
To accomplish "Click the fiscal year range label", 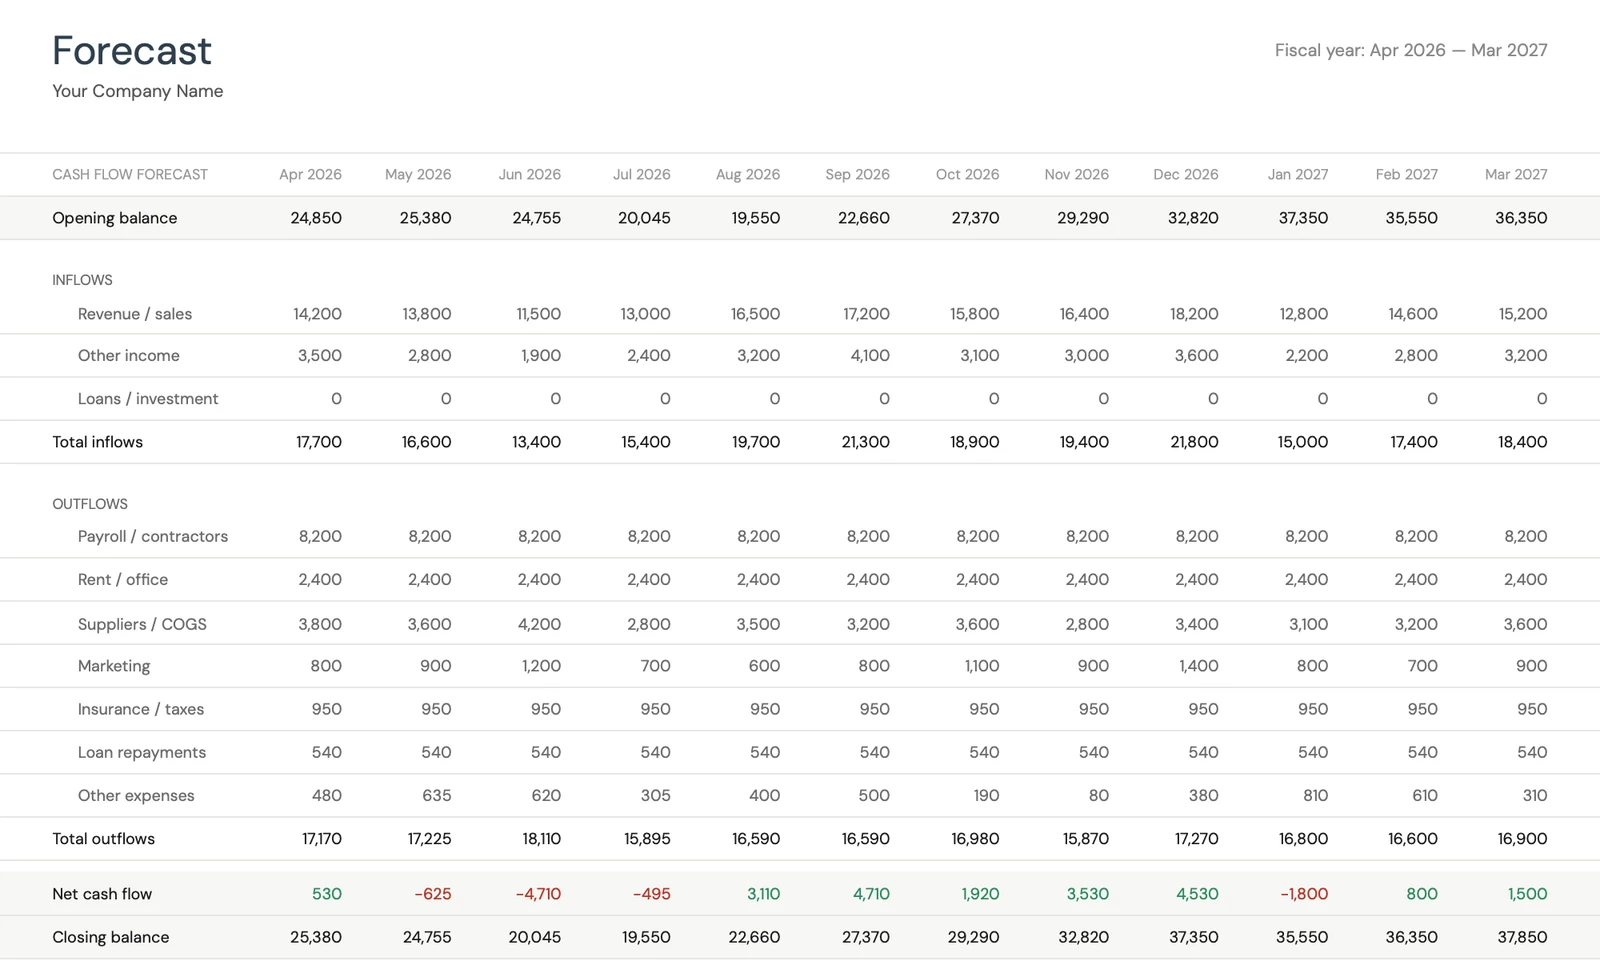I will coord(1410,49).
